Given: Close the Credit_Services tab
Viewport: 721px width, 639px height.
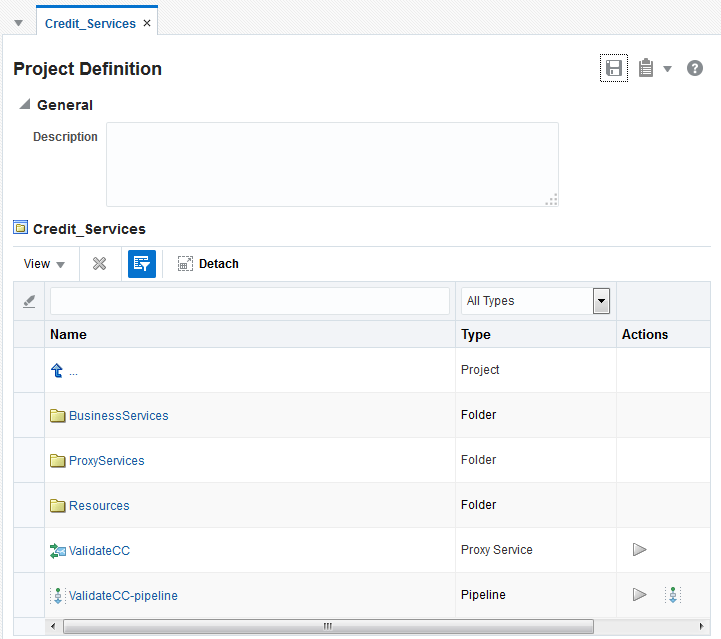Looking at the screenshot, I should coord(147,23).
